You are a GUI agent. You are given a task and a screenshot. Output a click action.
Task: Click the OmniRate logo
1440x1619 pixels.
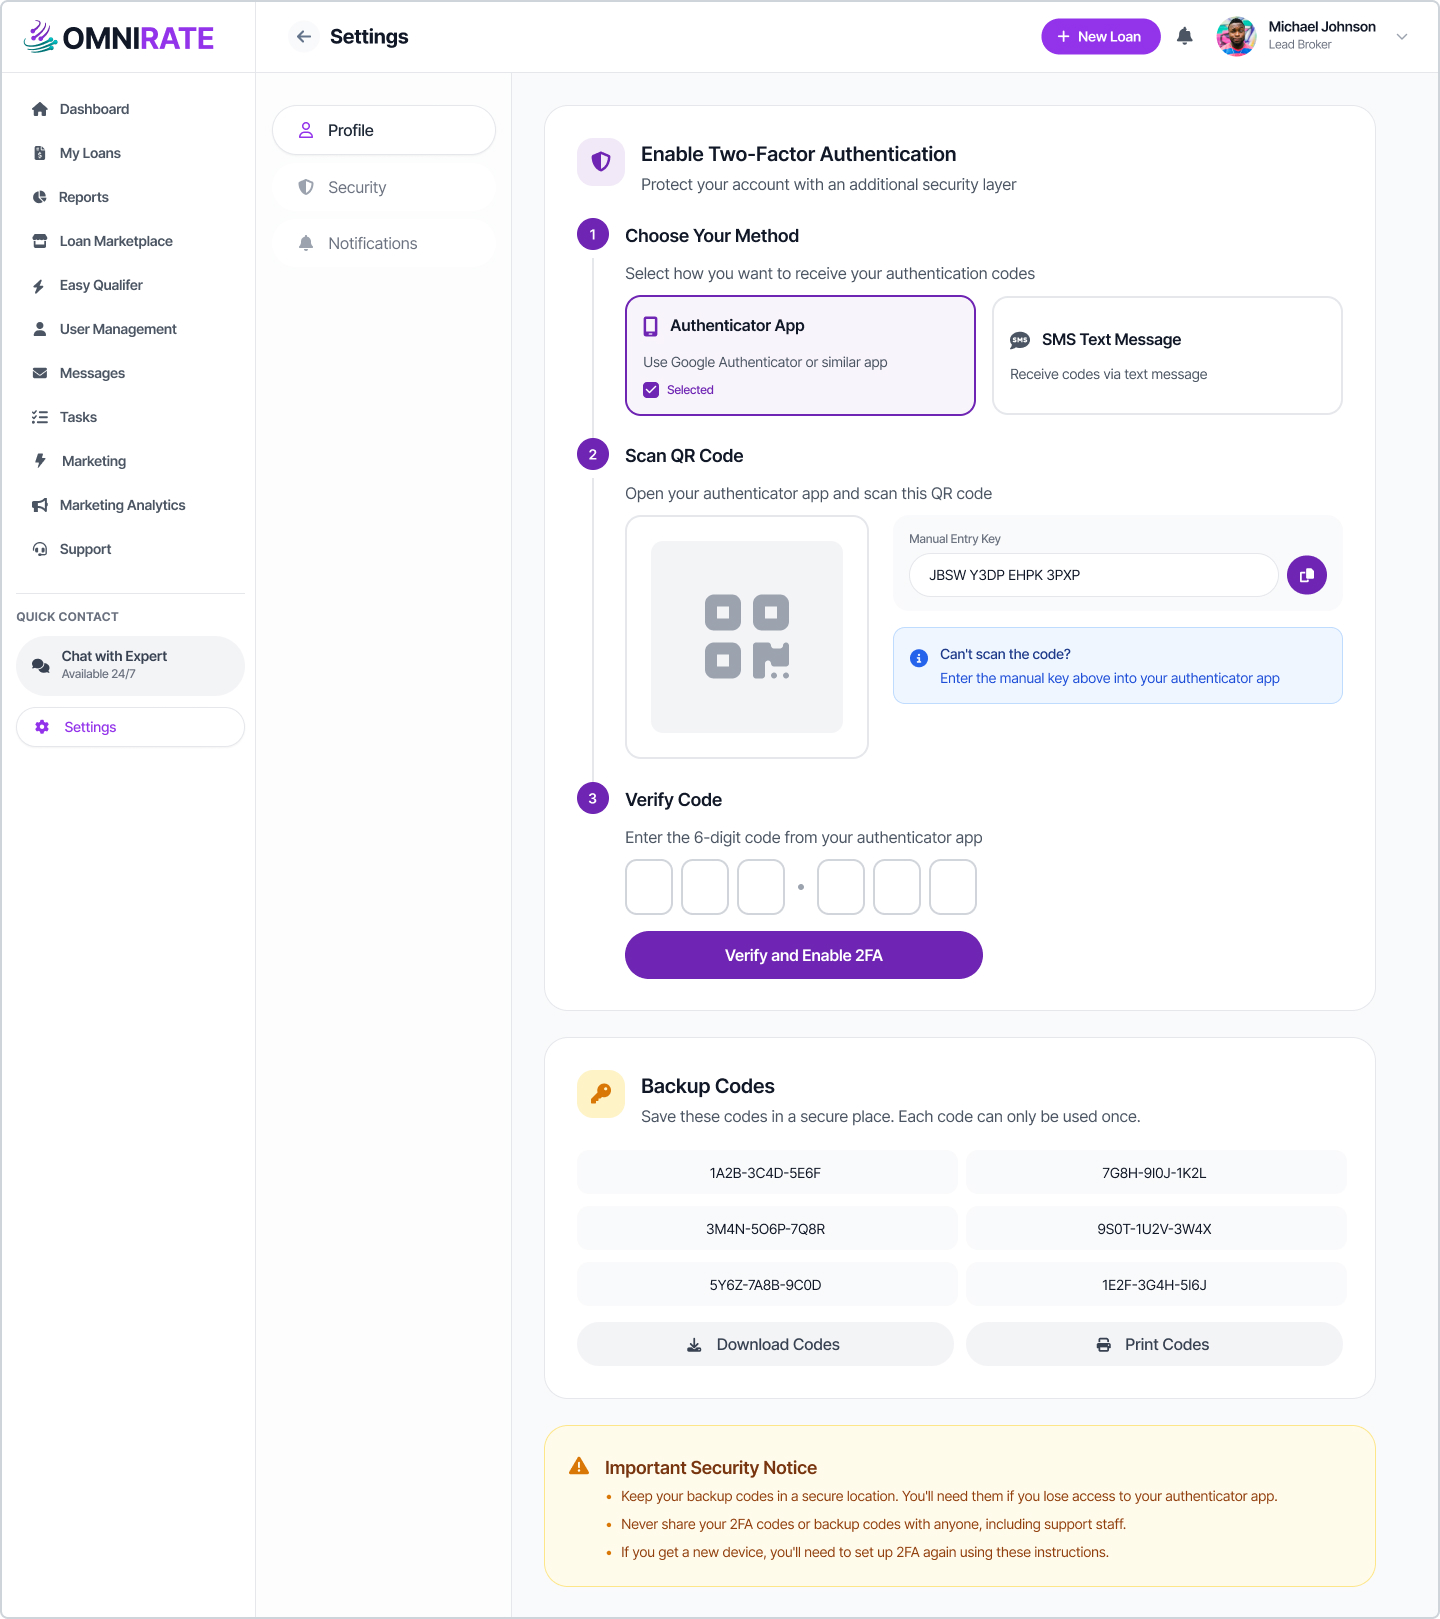(x=118, y=37)
